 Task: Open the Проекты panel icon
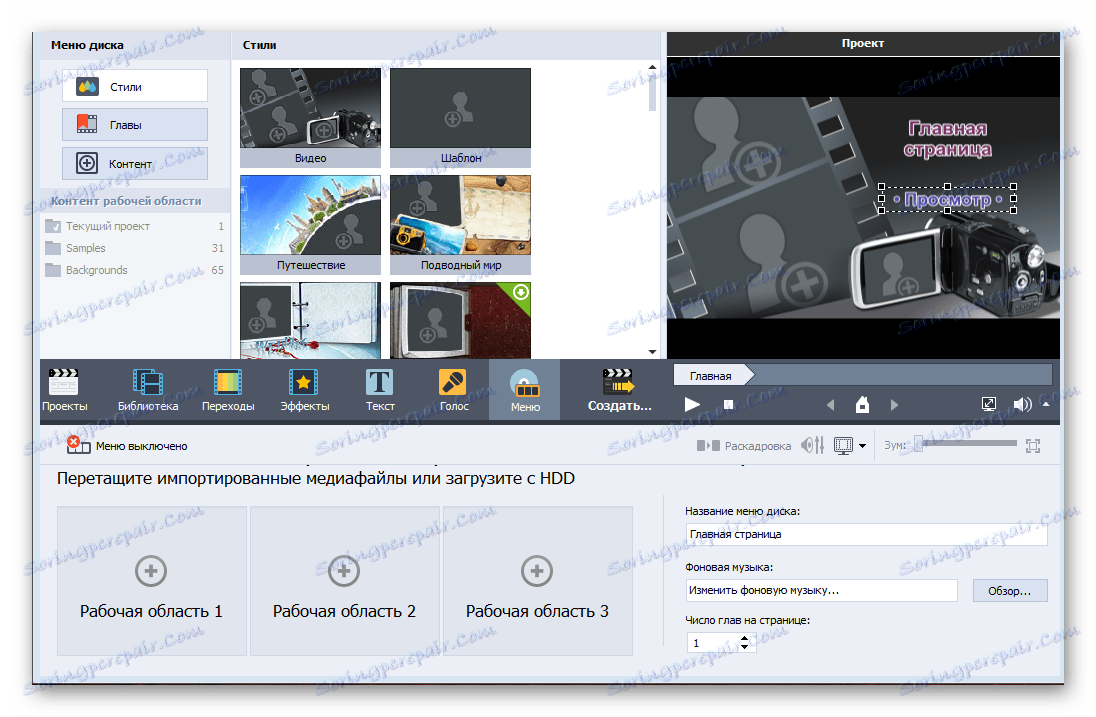pyautogui.click(x=63, y=381)
